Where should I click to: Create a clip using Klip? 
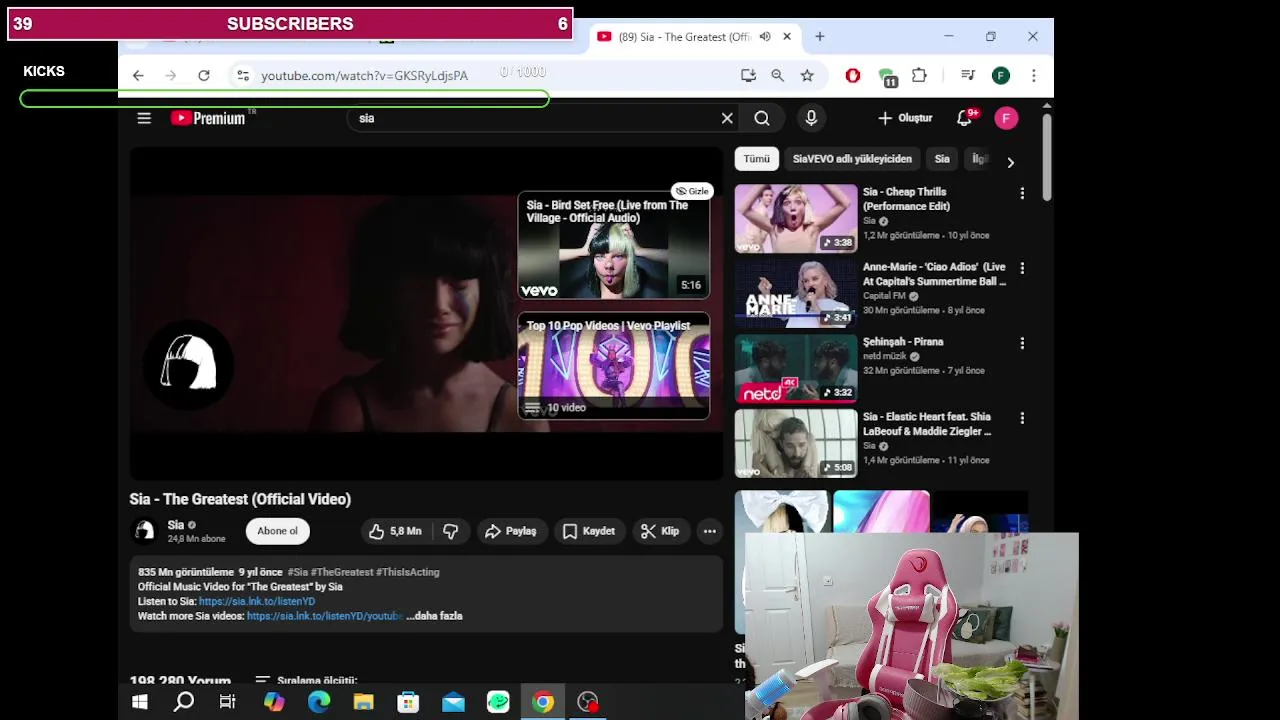pos(660,531)
